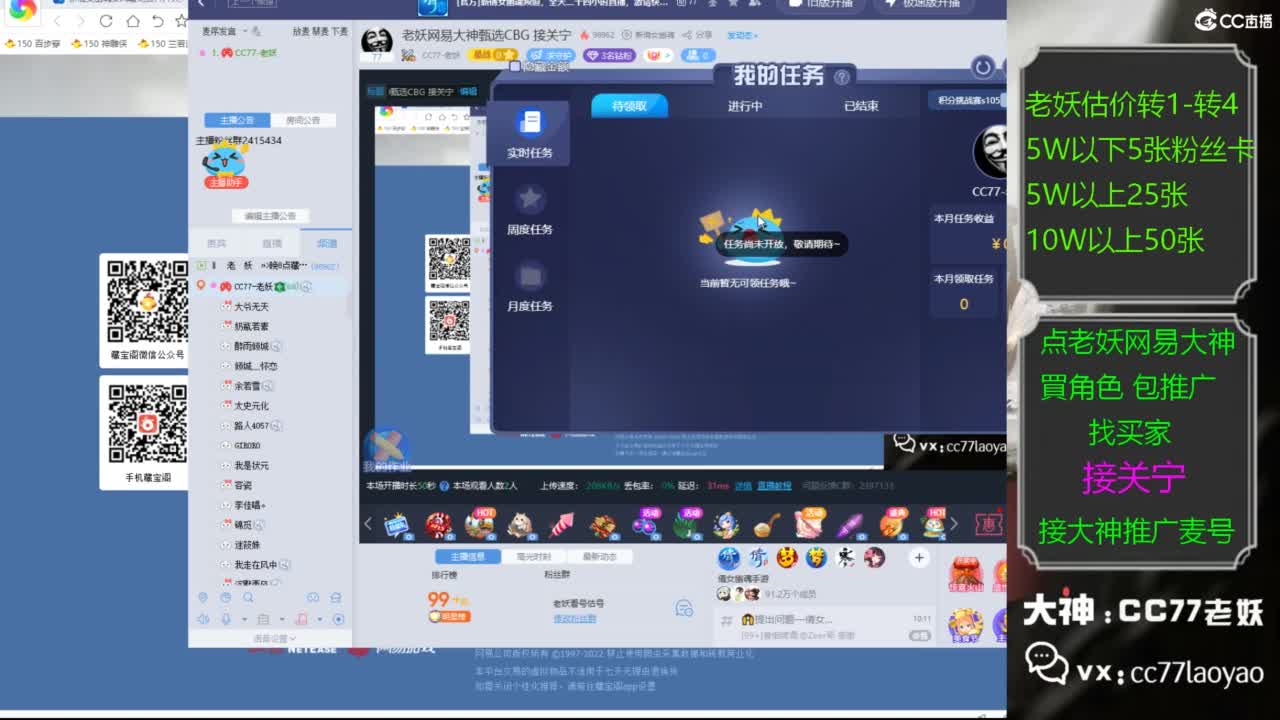Click the 编辑 link beside the stream title

point(468,91)
